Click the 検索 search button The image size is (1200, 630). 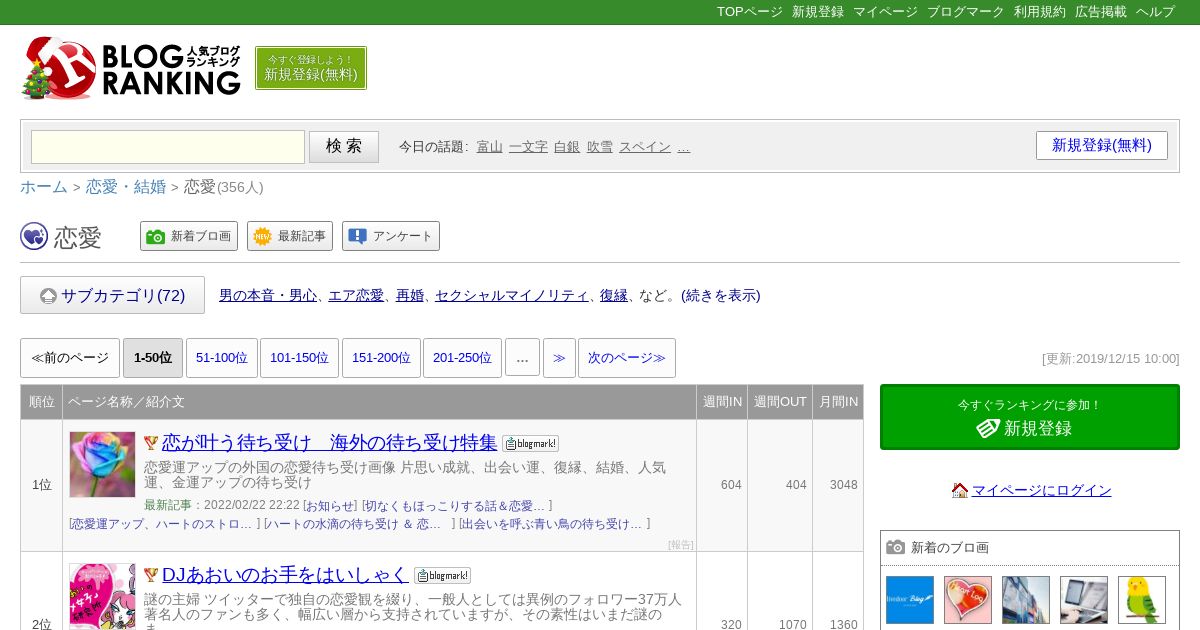[344, 147]
